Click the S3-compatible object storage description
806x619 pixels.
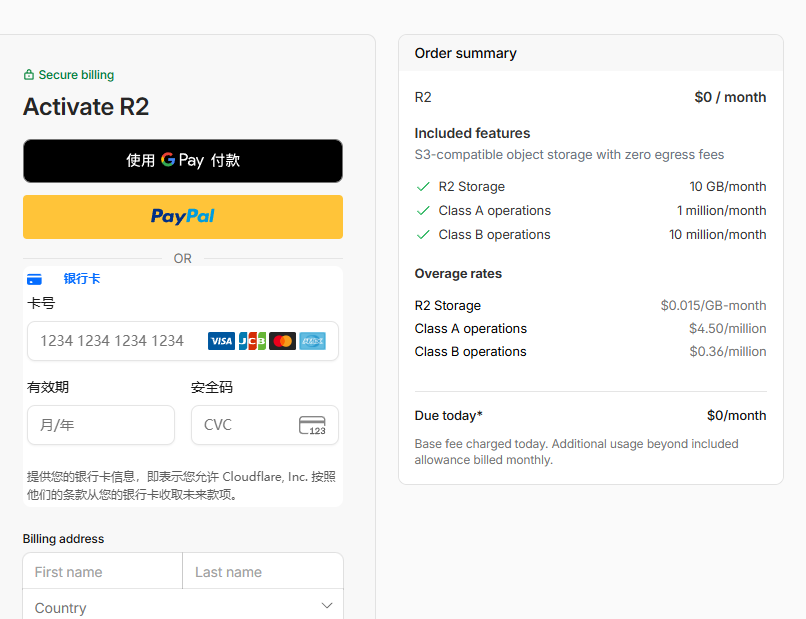click(570, 155)
